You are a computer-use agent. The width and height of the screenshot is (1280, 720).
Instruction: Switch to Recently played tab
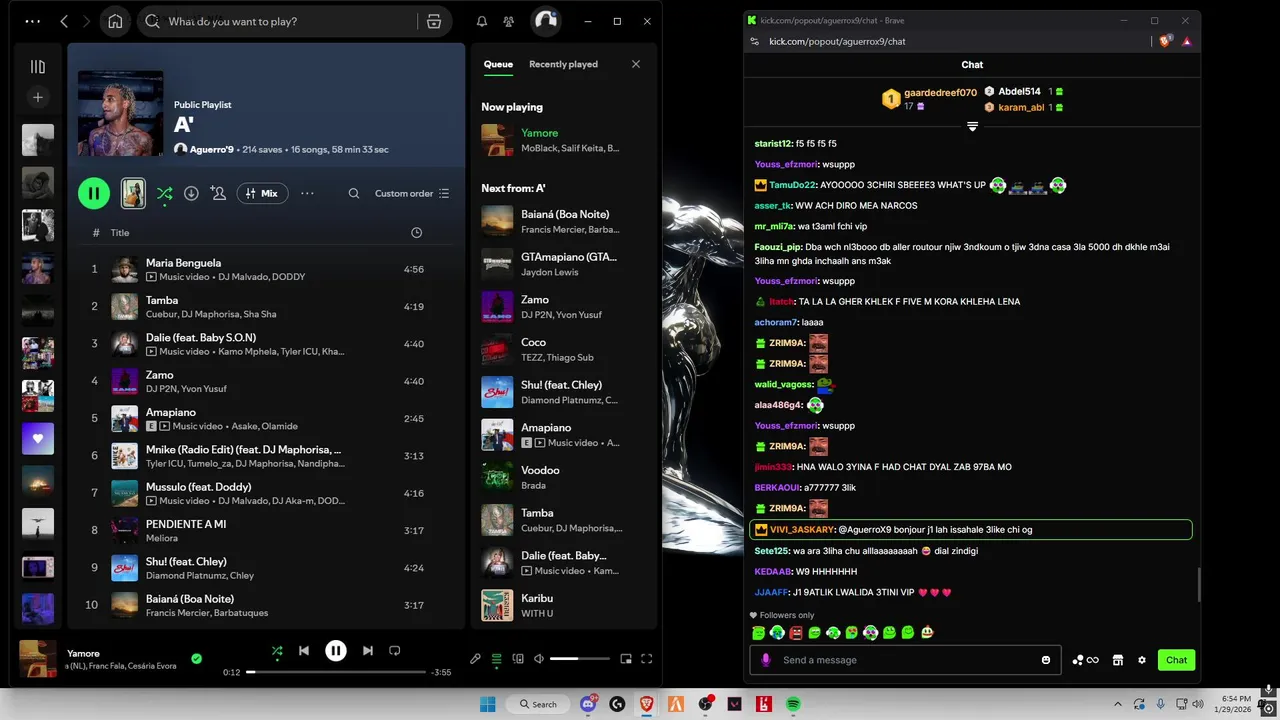pyautogui.click(x=563, y=64)
